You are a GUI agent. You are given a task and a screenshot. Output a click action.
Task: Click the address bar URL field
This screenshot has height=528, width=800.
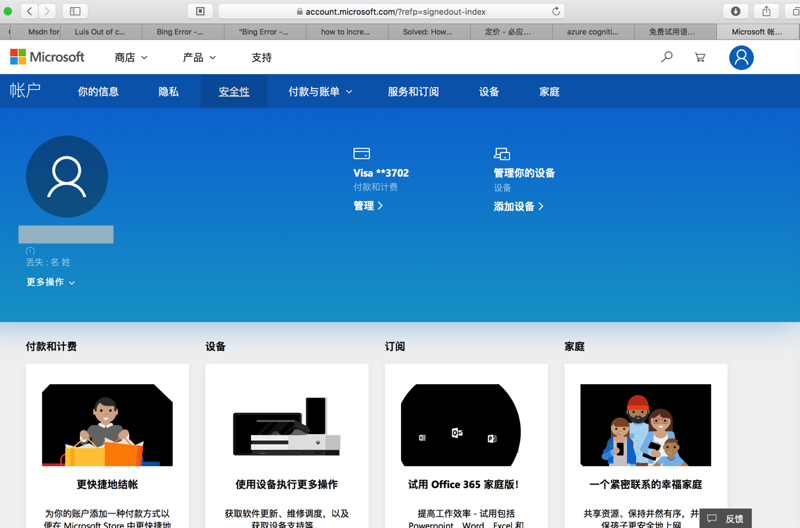[391, 11]
